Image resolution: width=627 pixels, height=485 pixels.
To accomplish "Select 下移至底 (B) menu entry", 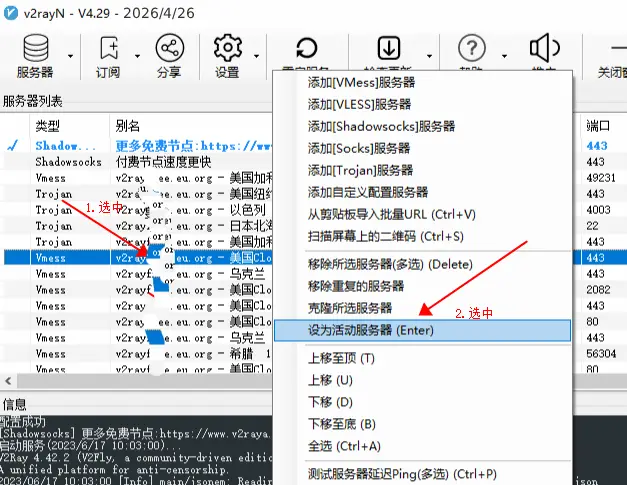I will 423,424.
